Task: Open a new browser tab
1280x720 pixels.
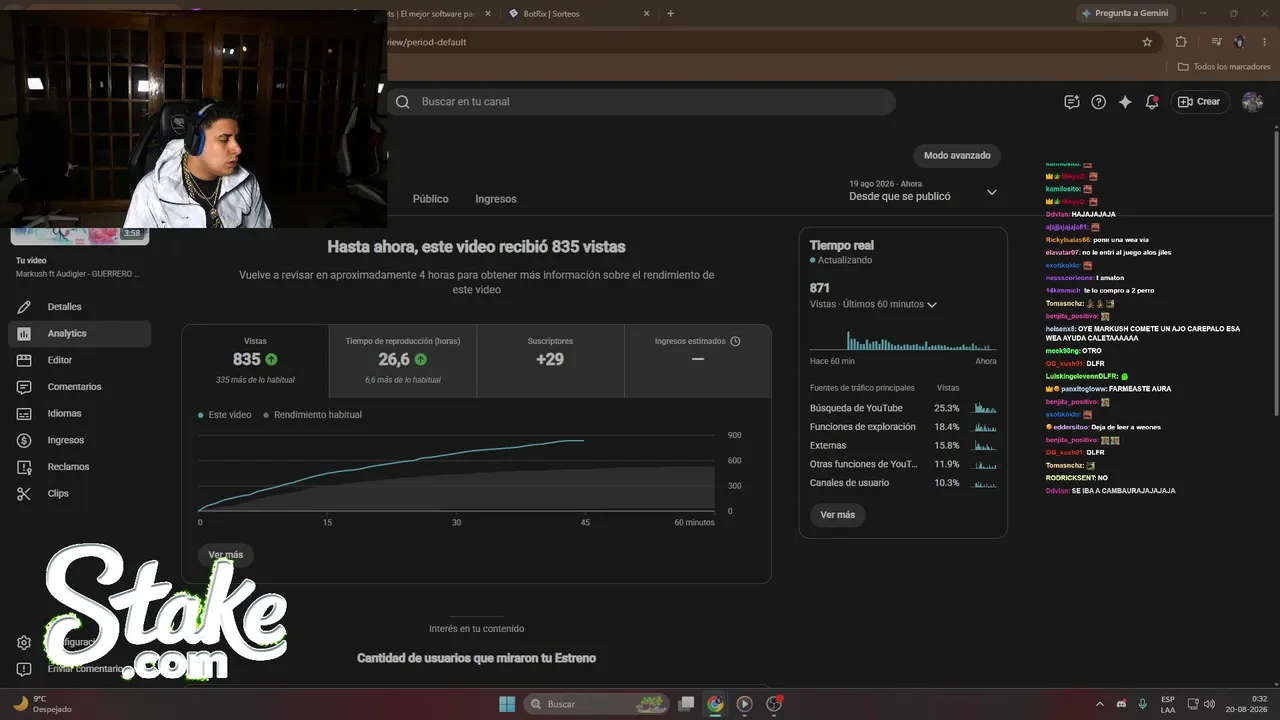Action: [670, 14]
